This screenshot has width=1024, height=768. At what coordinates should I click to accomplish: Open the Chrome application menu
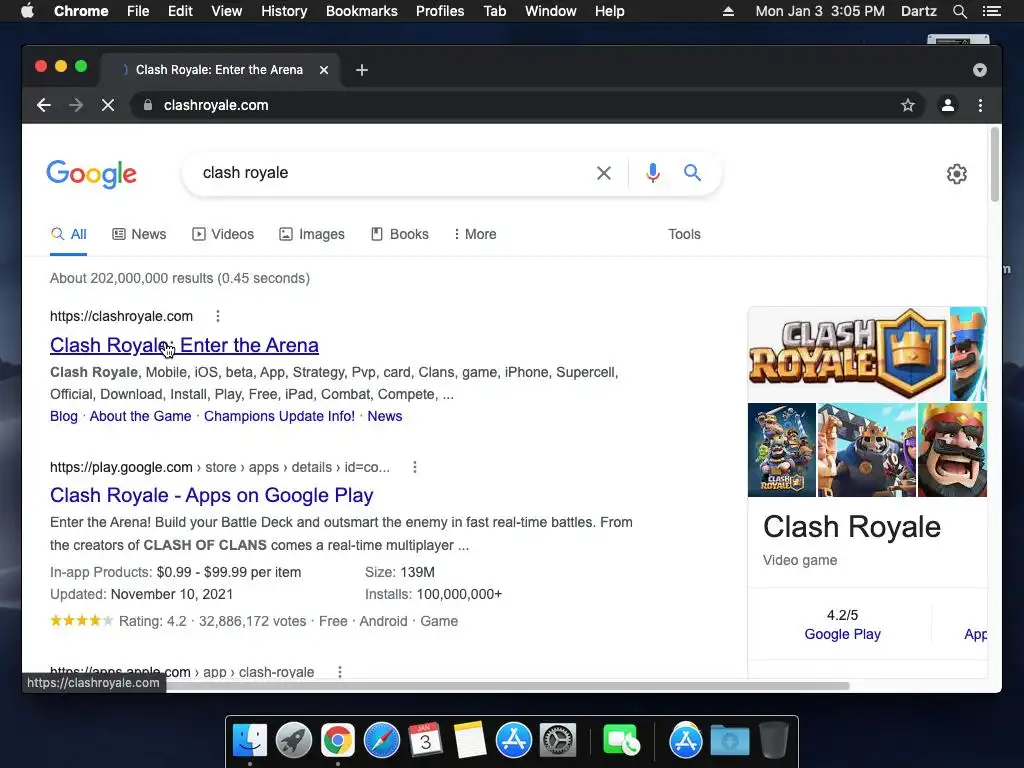81,11
